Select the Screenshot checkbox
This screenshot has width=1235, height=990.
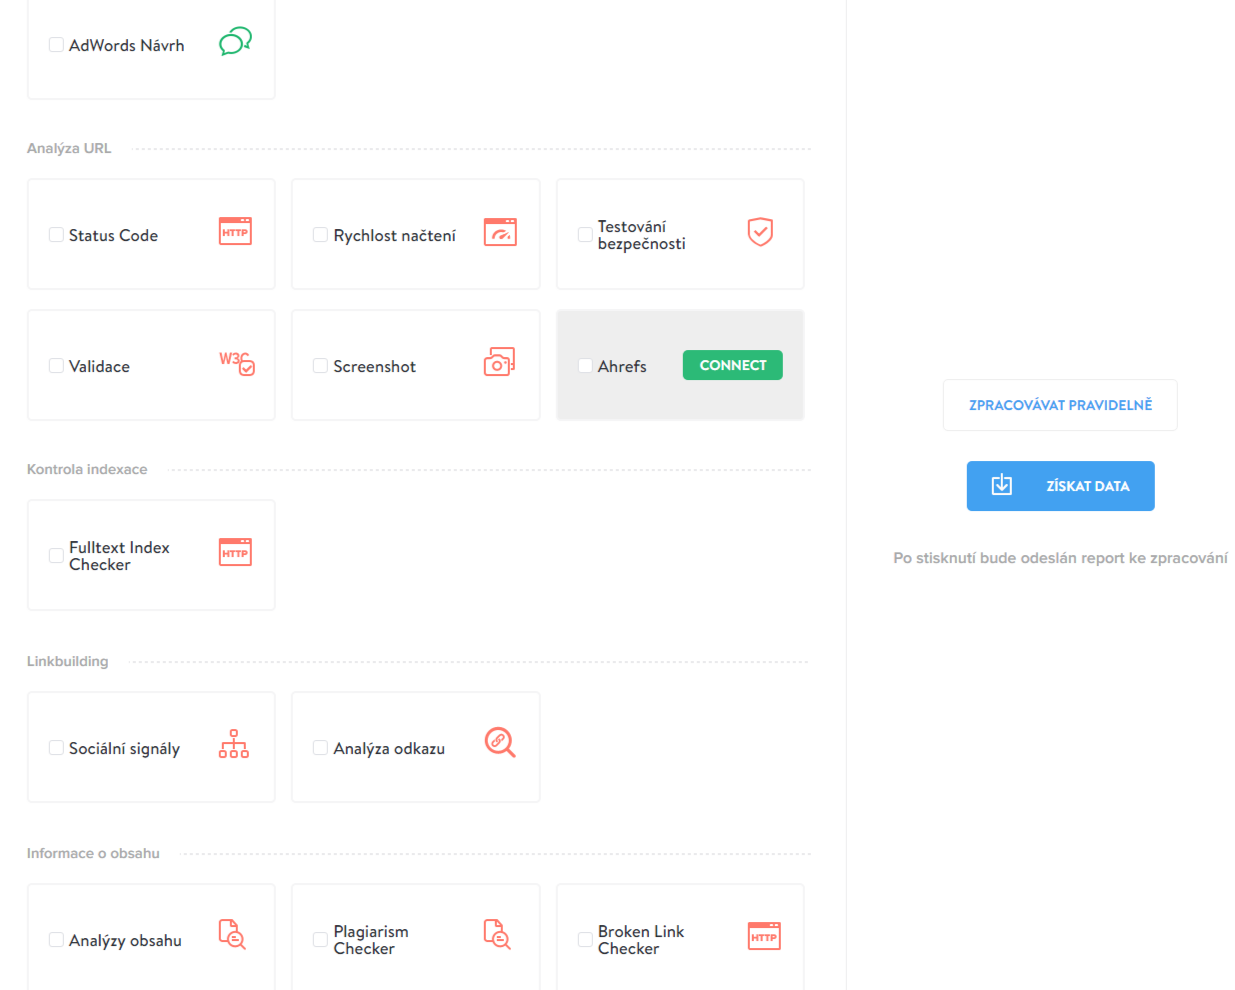(320, 366)
